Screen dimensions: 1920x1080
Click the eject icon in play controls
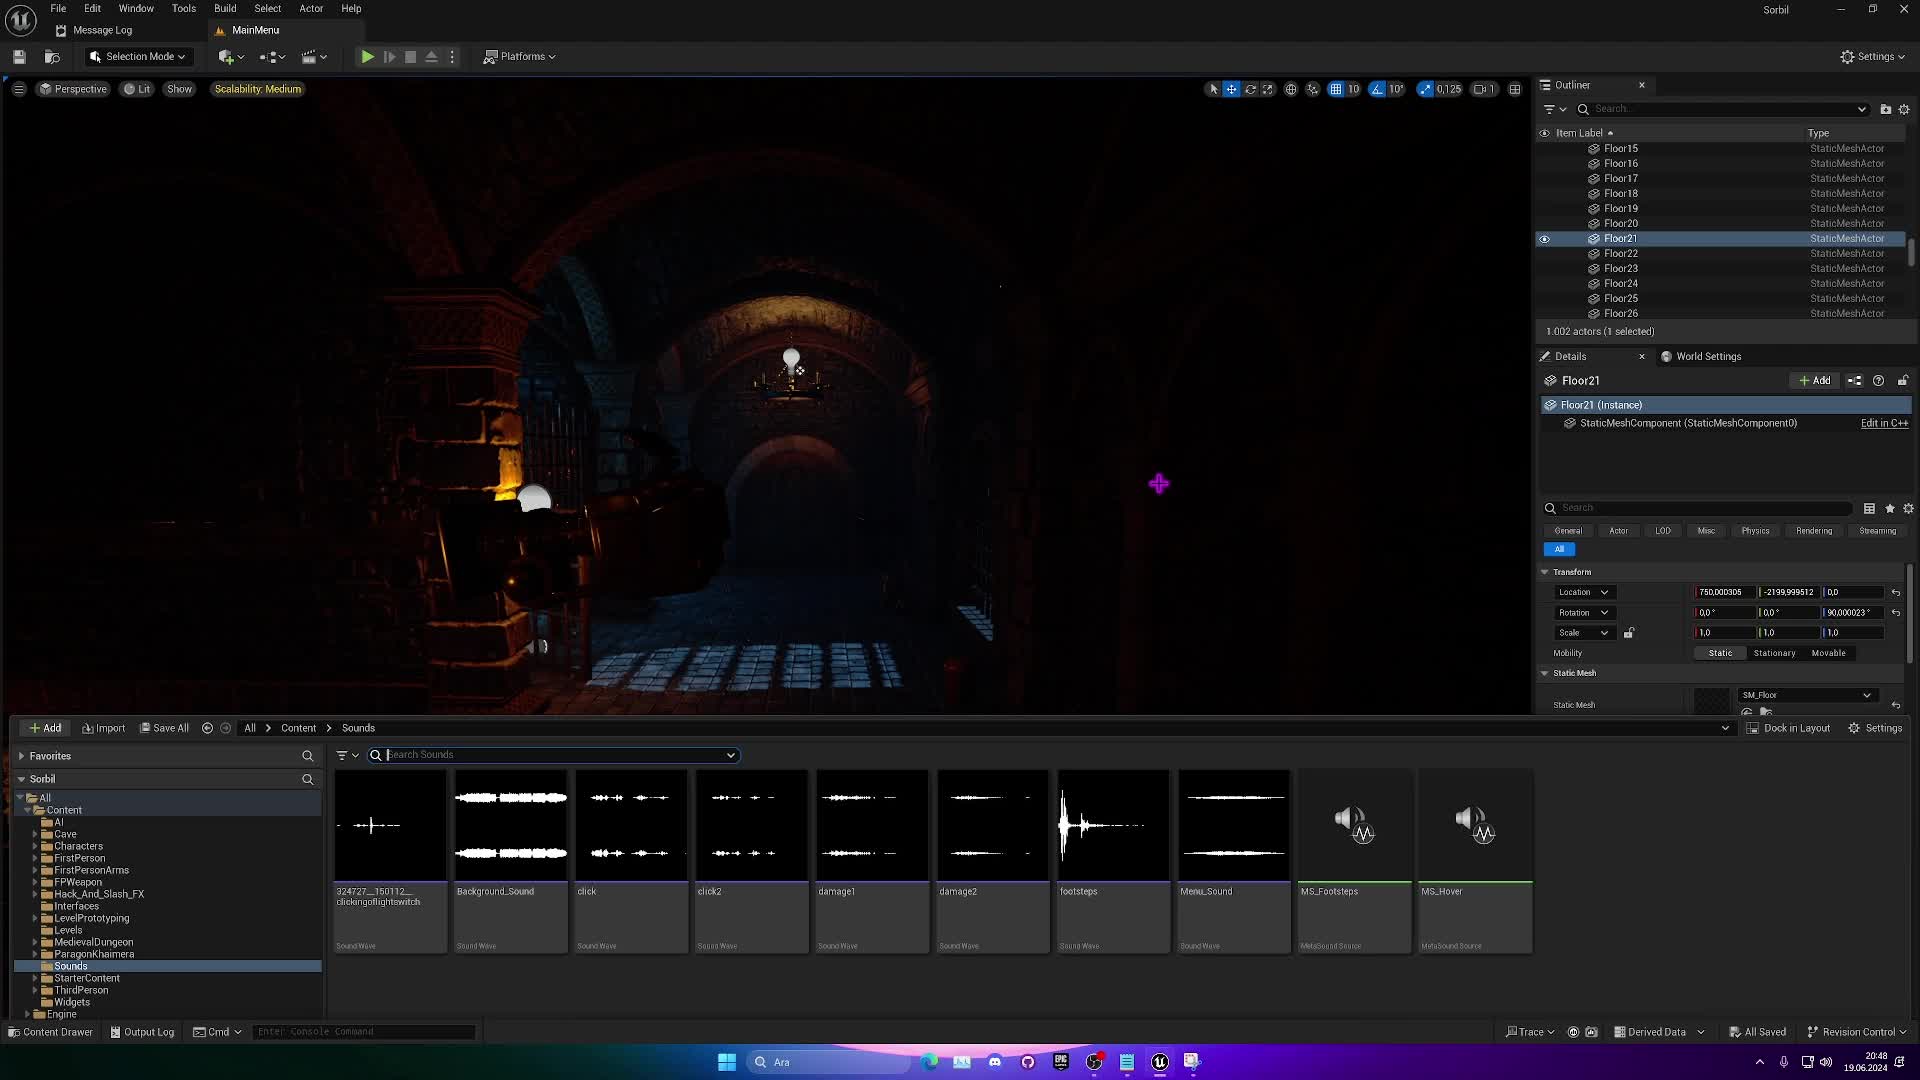click(431, 57)
